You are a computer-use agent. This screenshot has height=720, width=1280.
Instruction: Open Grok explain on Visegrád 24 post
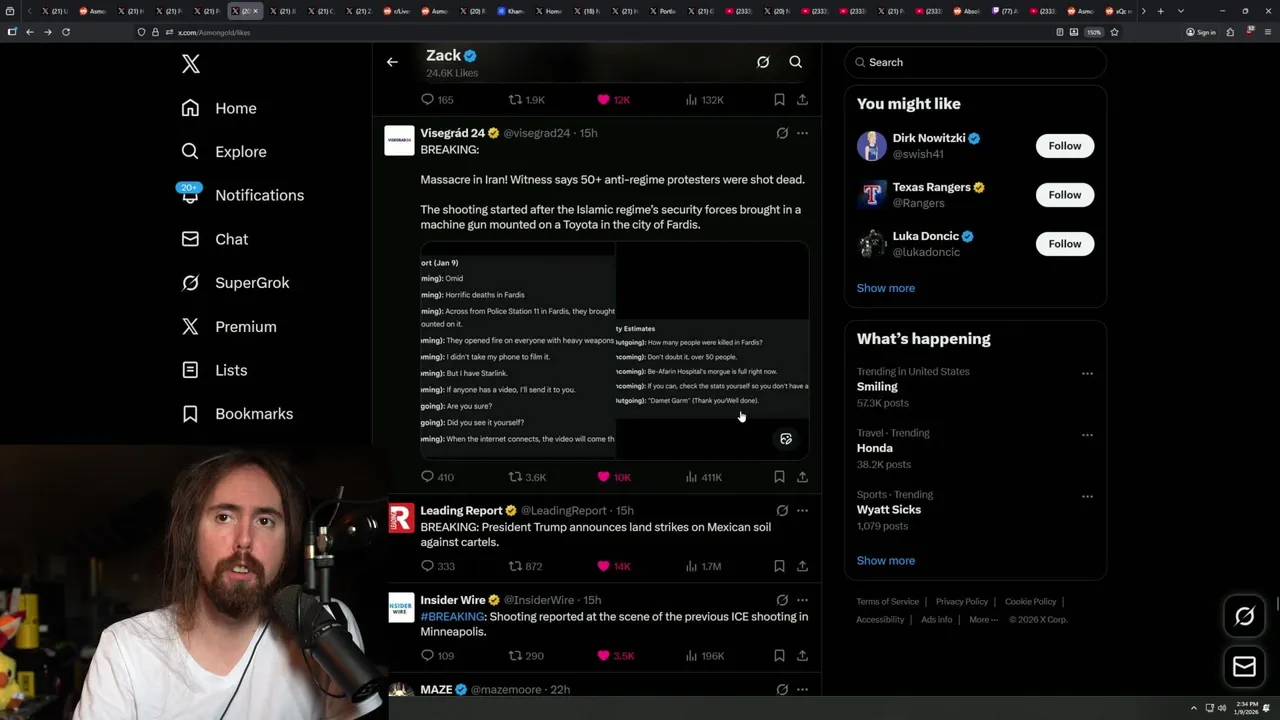[x=782, y=133]
